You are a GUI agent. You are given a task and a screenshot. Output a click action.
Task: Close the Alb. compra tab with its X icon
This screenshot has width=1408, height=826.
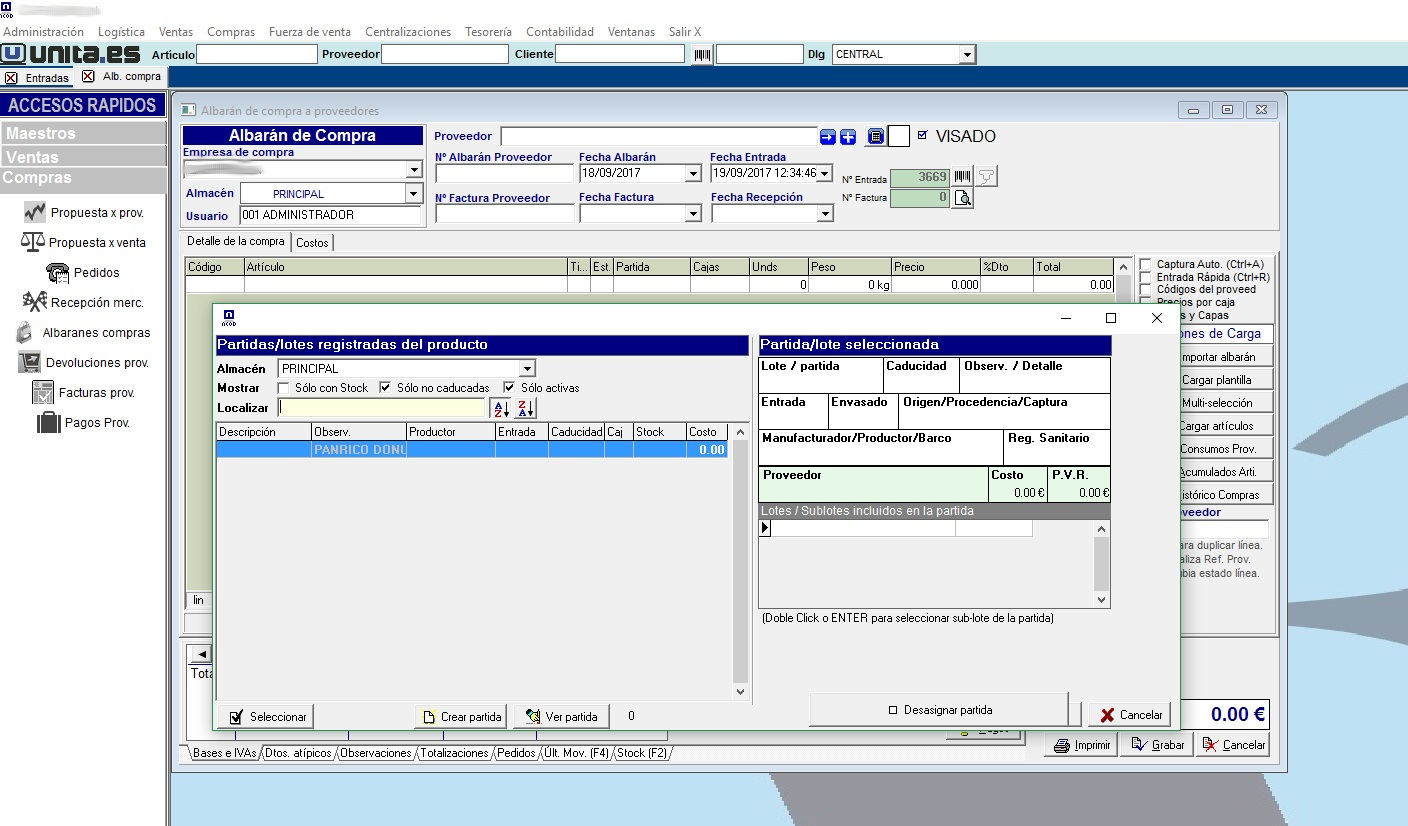[88, 76]
